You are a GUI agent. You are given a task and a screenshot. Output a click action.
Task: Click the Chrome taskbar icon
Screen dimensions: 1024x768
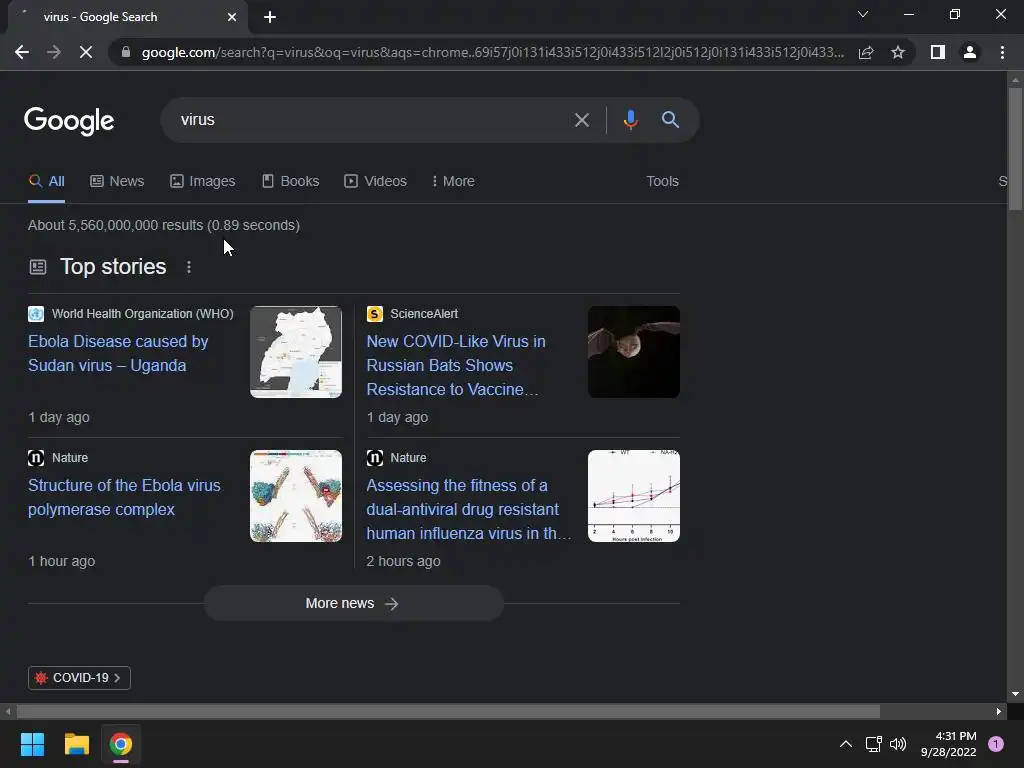tap(120, 744)
